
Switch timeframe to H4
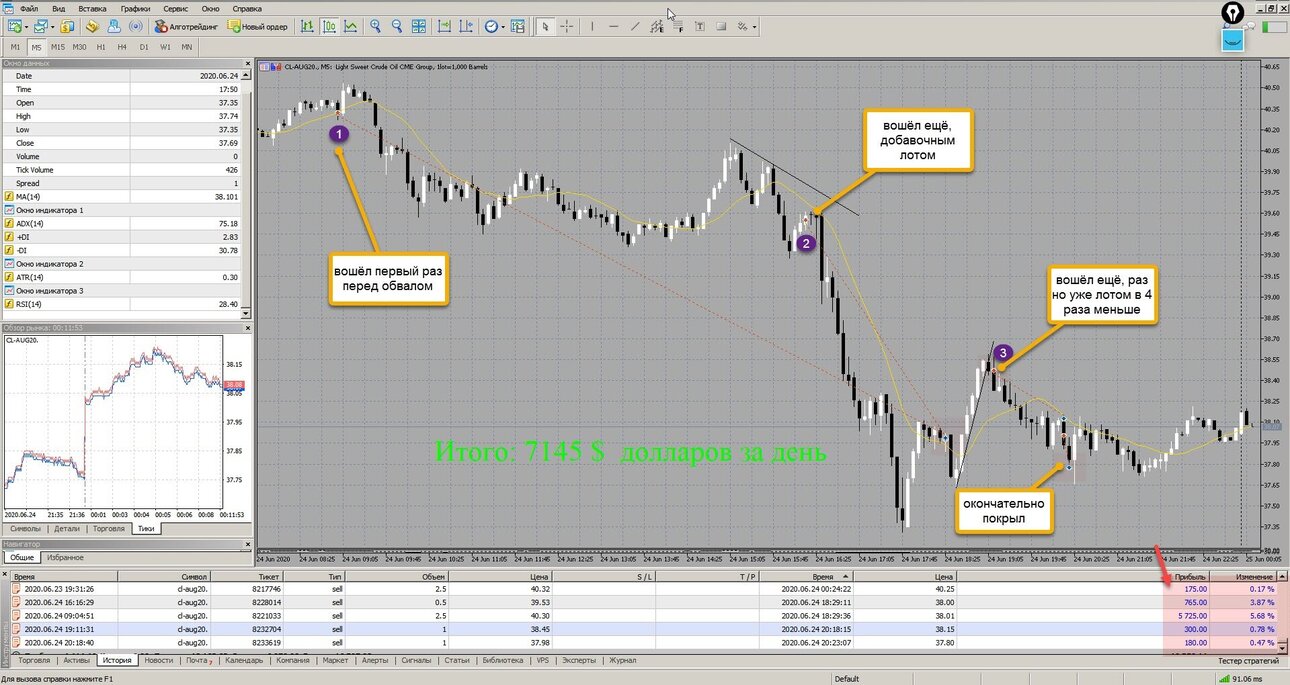pos(122,47)
